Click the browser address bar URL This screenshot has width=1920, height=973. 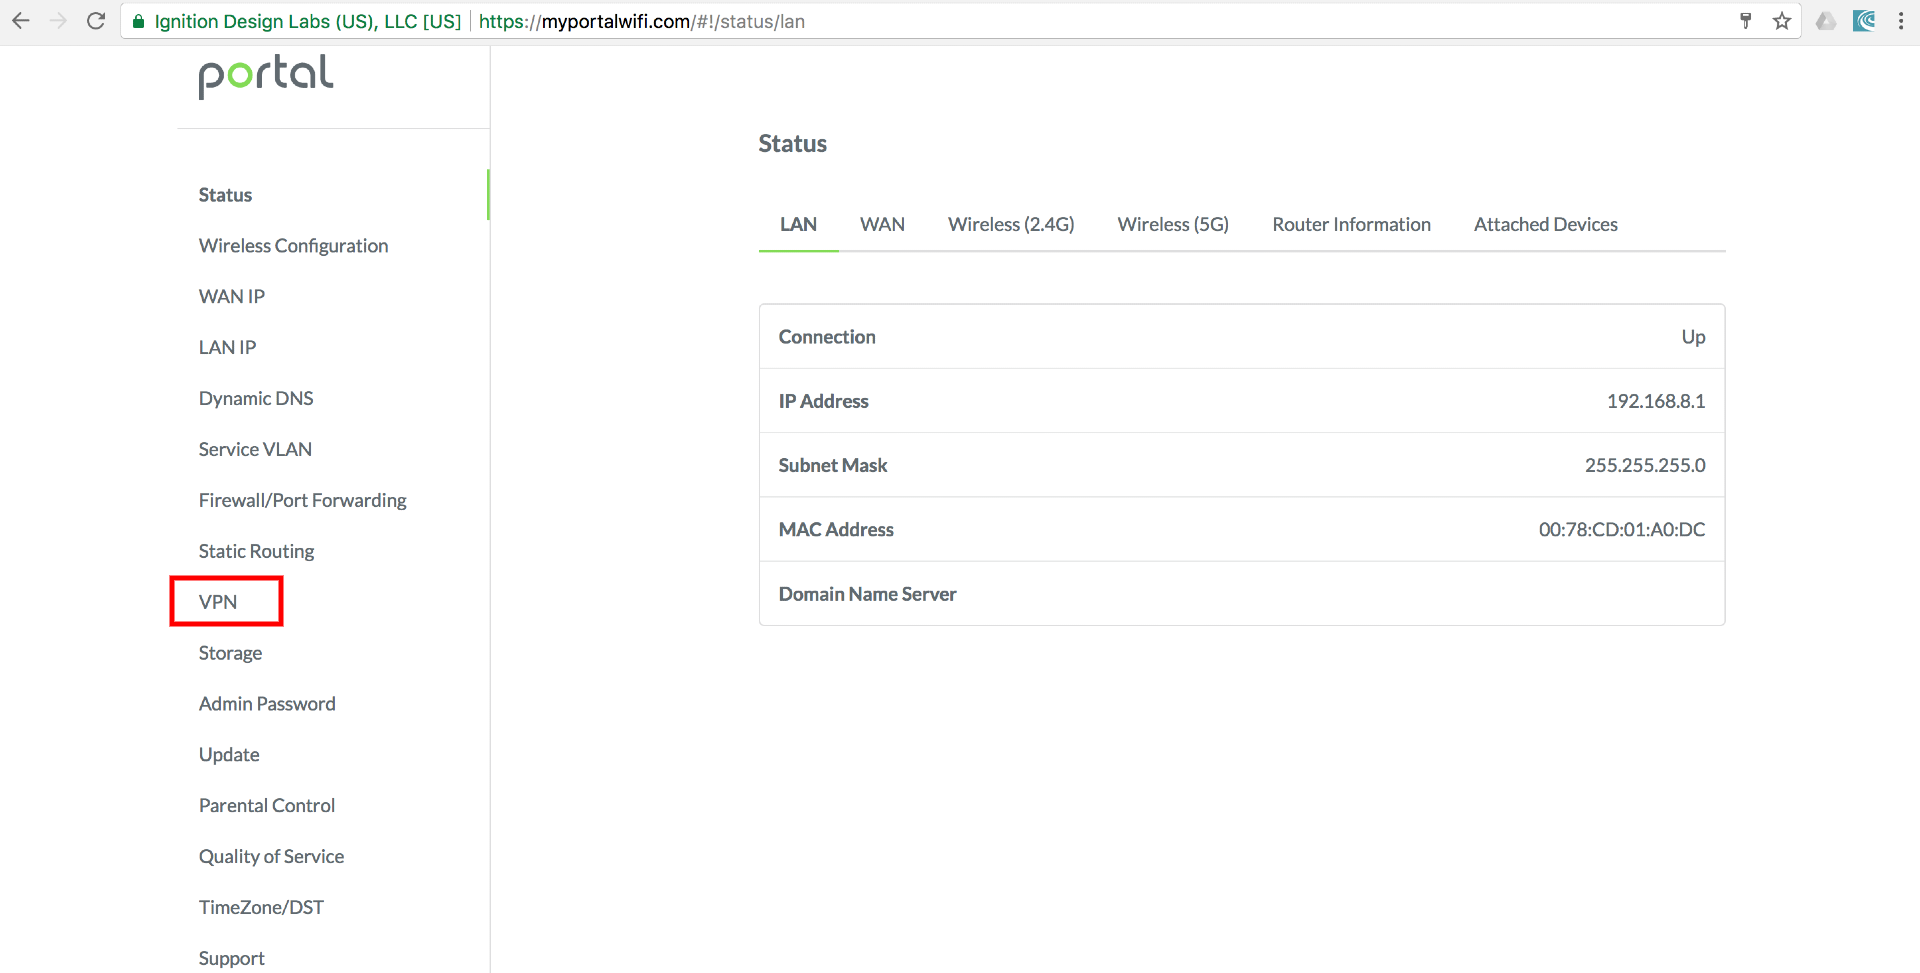[640, 21]
